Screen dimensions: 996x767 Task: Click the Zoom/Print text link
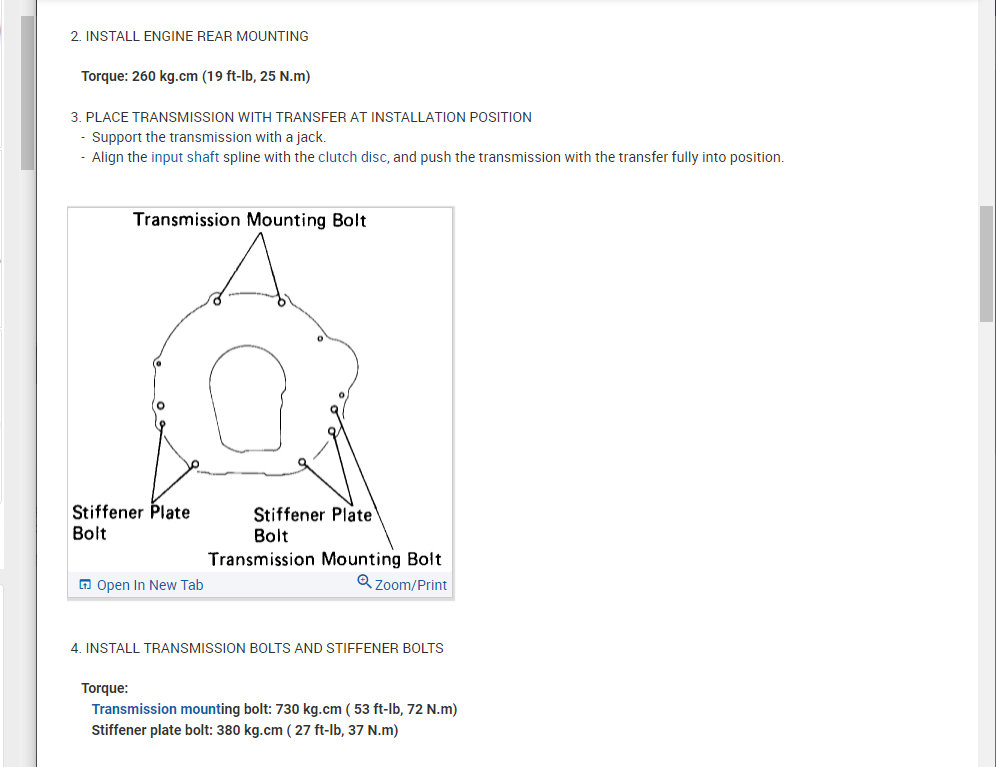coord(411,585)
